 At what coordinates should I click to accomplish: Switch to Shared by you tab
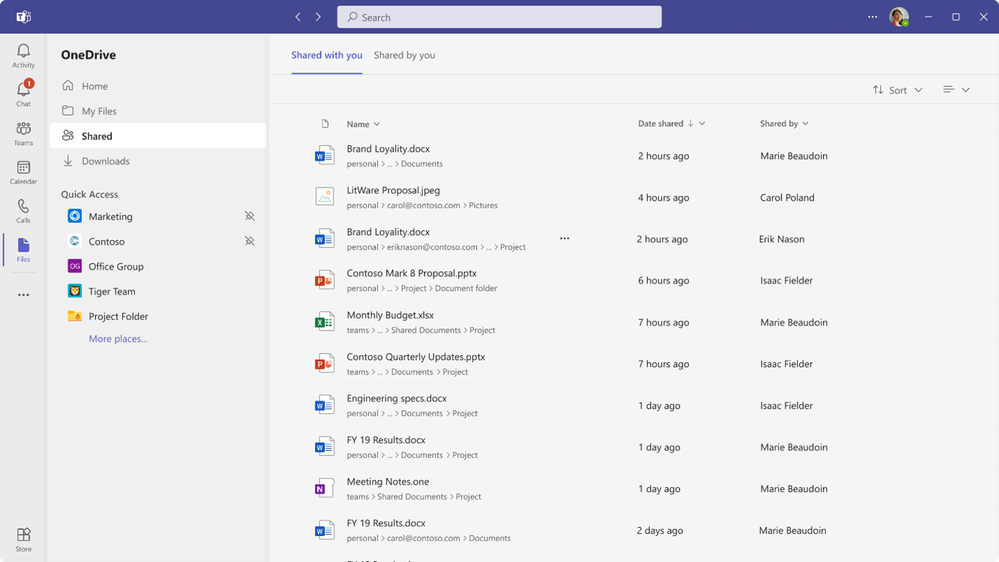(x=405, y=55)
